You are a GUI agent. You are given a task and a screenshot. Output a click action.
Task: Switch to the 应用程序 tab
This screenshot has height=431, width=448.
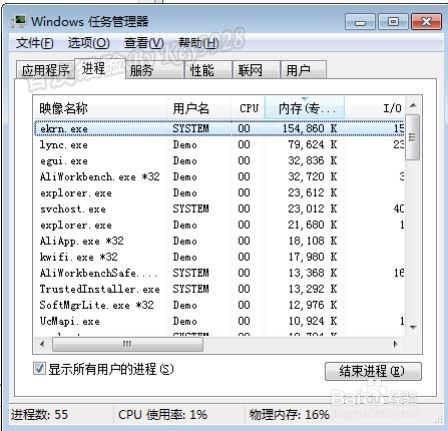click(45, 70)
